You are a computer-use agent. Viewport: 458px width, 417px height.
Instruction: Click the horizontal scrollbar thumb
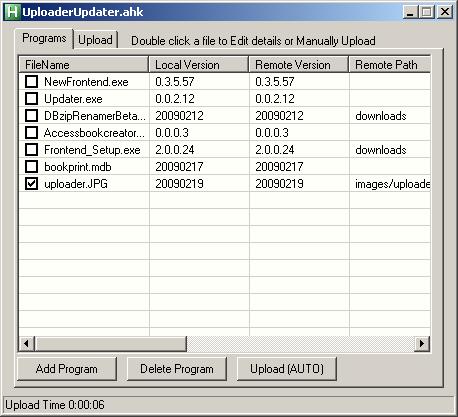click(110, 343)
